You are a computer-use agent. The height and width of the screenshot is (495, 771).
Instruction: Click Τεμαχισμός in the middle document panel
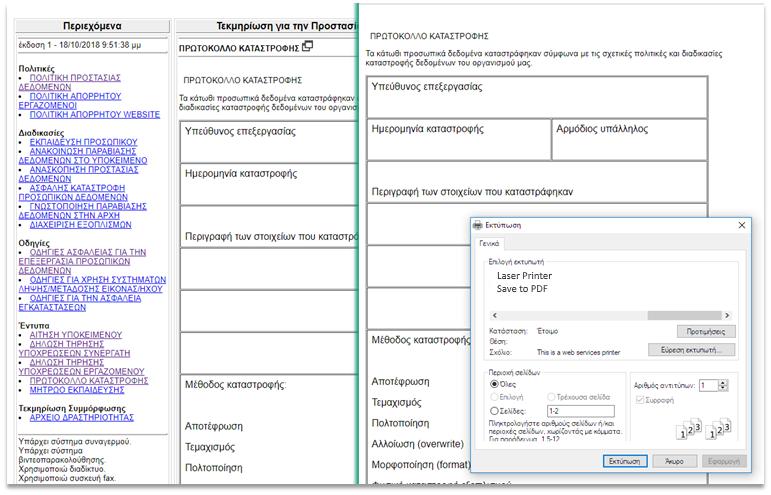point(209,447)
